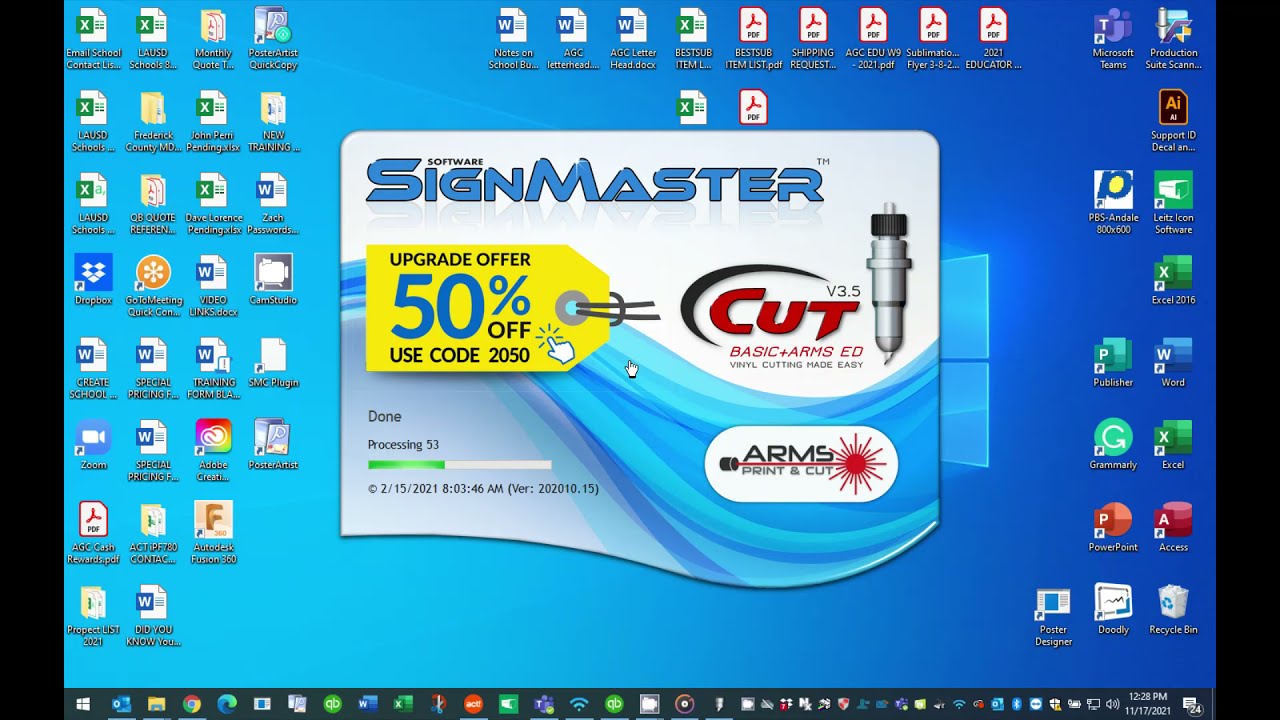Open the SMC Plugin file
The height and width of the screenshot is (720, 1280).
point(273,363)
